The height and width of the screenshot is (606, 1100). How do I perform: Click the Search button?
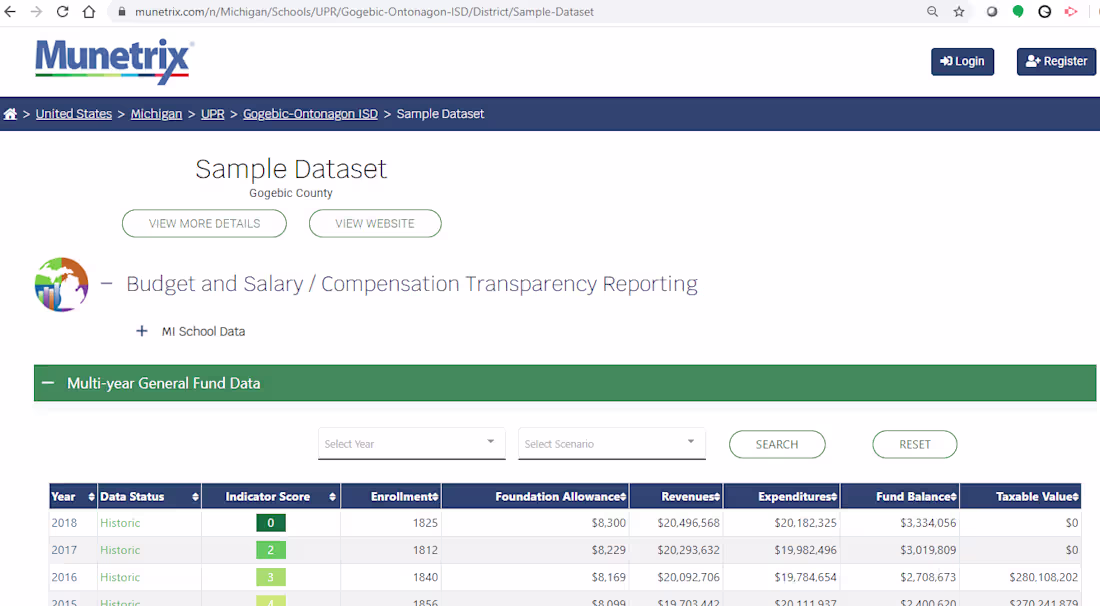[x=777, y=444]
